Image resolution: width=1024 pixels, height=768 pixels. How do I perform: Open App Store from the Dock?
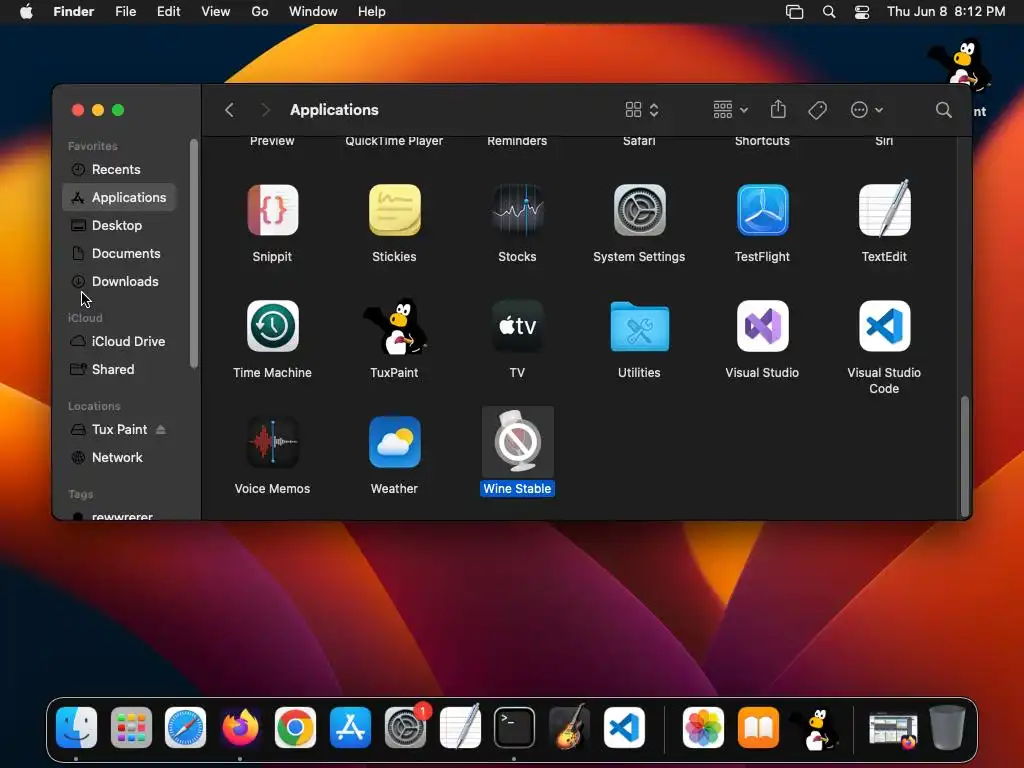point(350,728)
